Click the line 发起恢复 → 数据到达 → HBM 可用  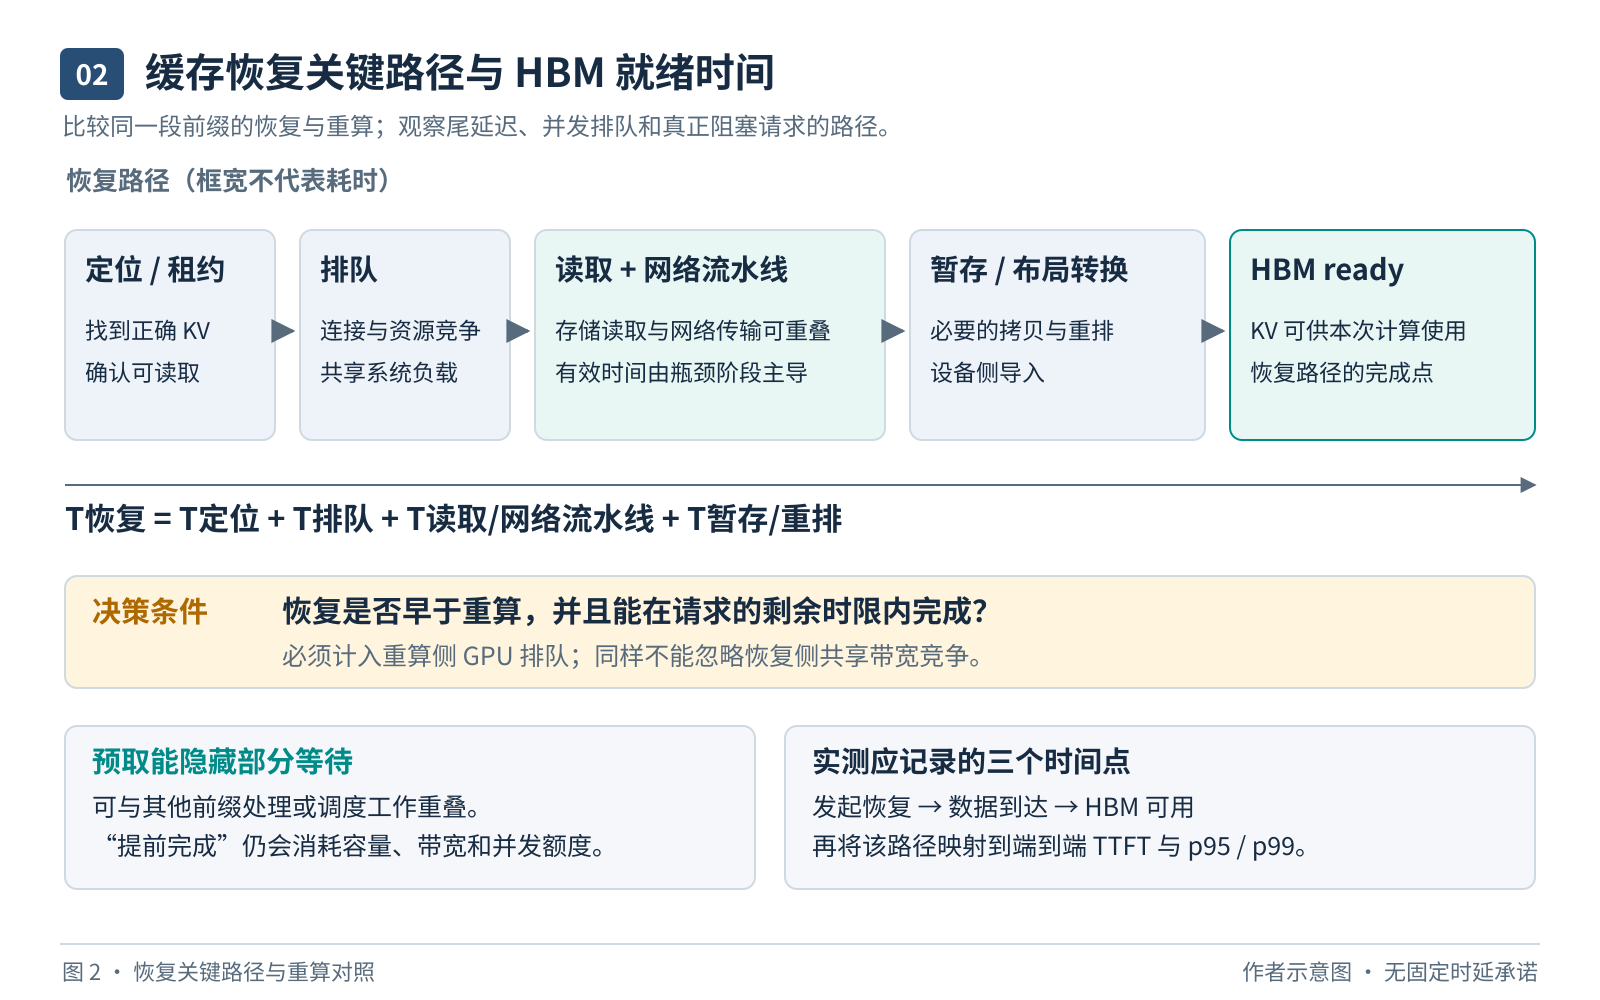1003,807
